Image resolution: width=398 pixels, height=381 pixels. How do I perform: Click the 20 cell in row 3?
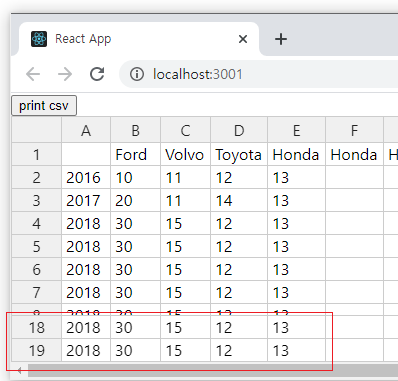[136, 200]
